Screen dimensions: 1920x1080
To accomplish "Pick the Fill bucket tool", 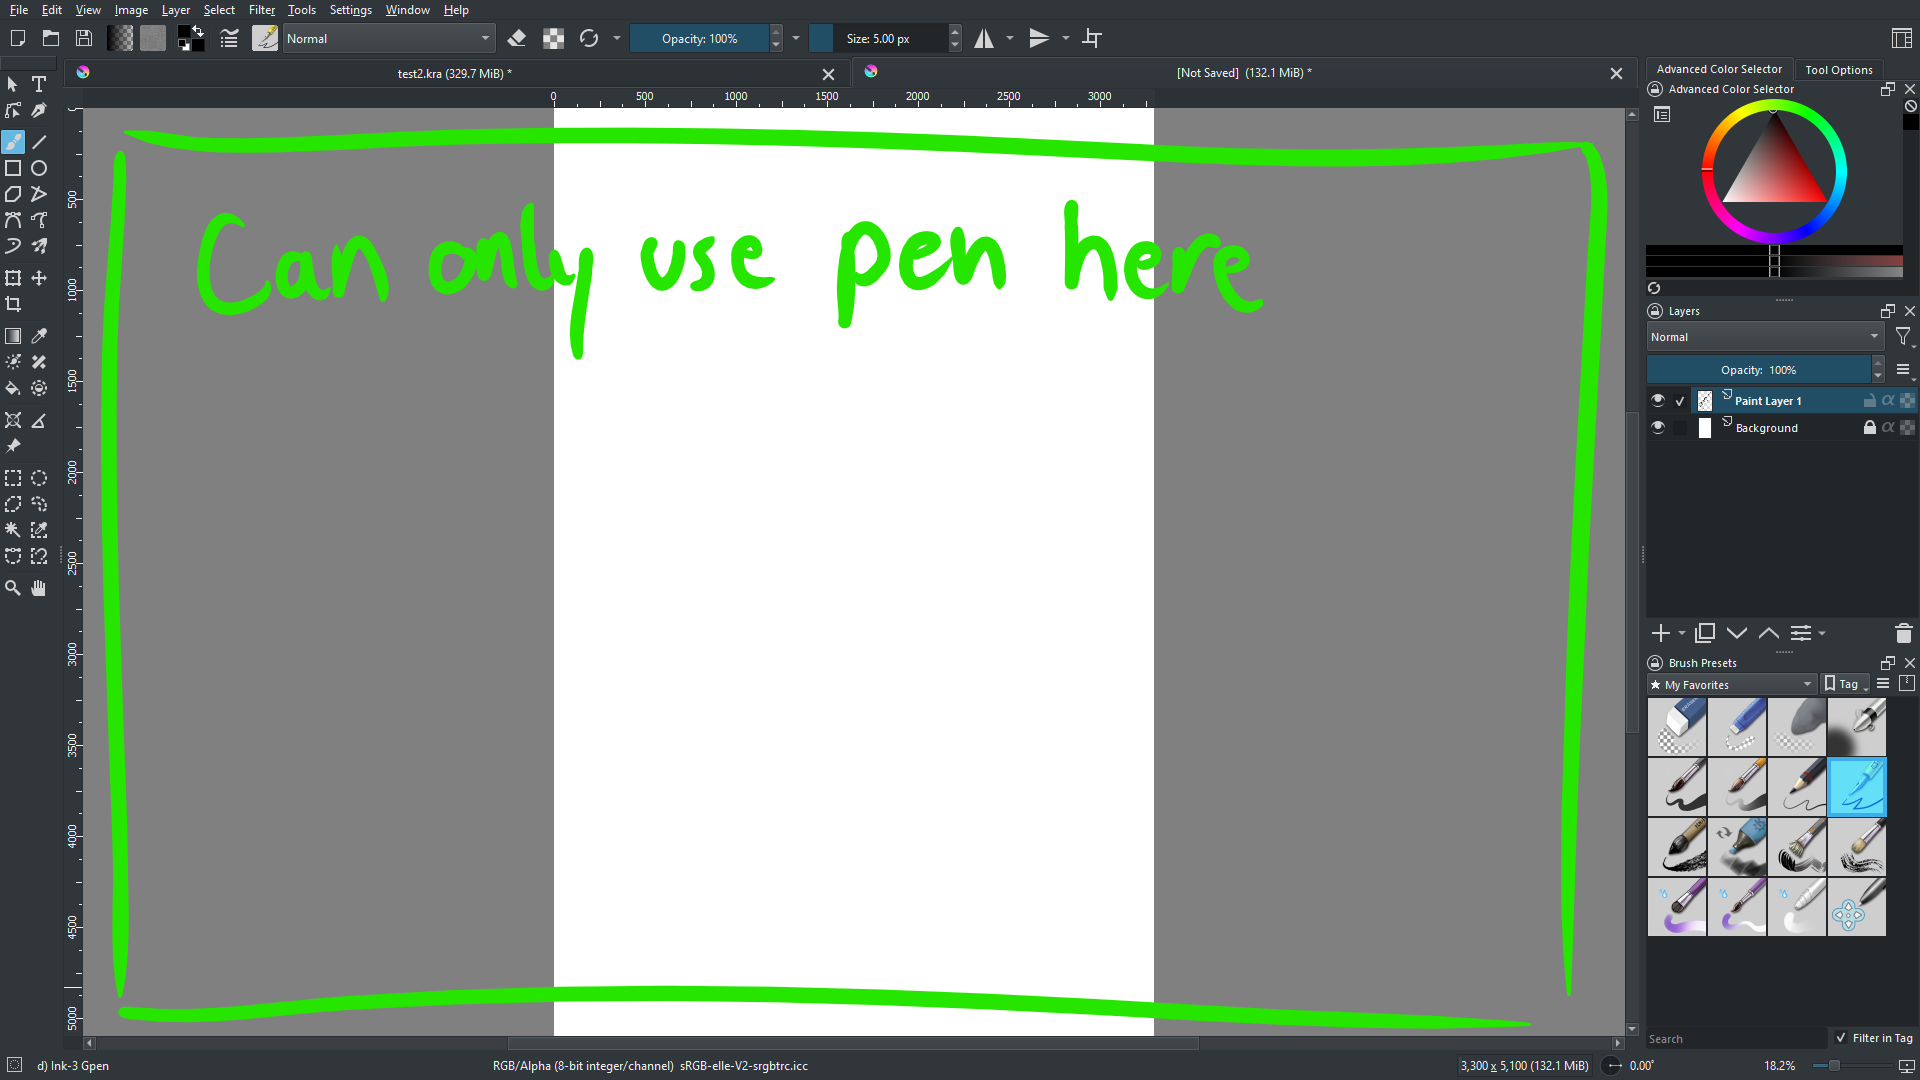I will (13, 388).
